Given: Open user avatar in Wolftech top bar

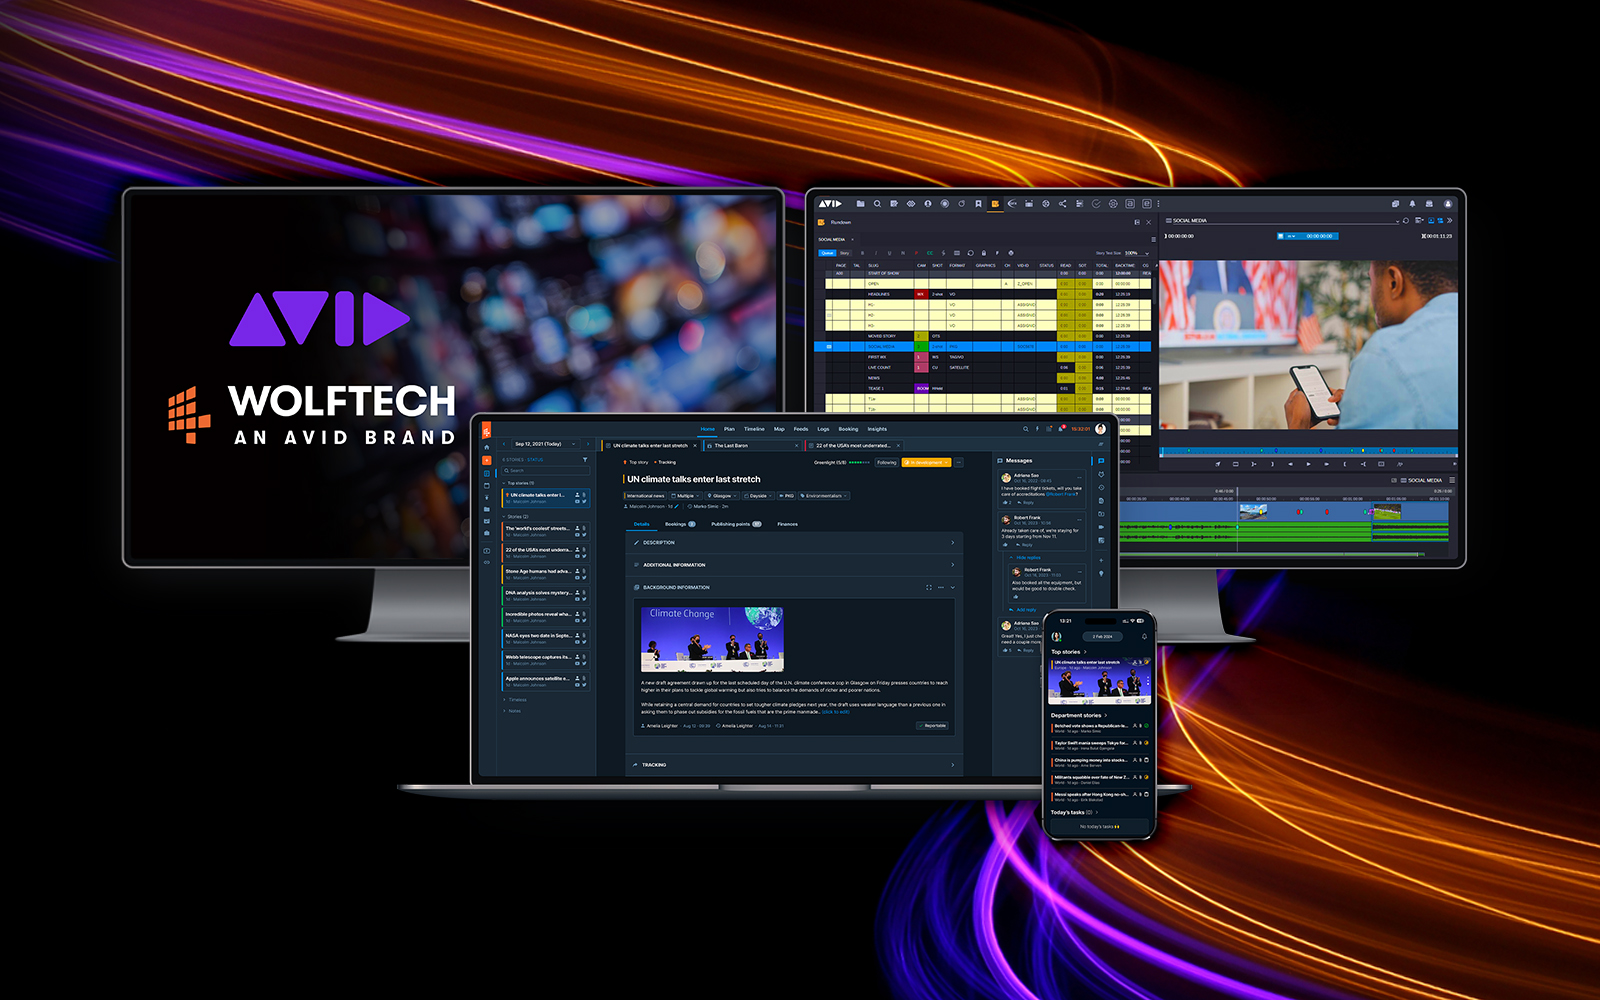Looking at the screenshot, I should click(x=1100, y=429).
